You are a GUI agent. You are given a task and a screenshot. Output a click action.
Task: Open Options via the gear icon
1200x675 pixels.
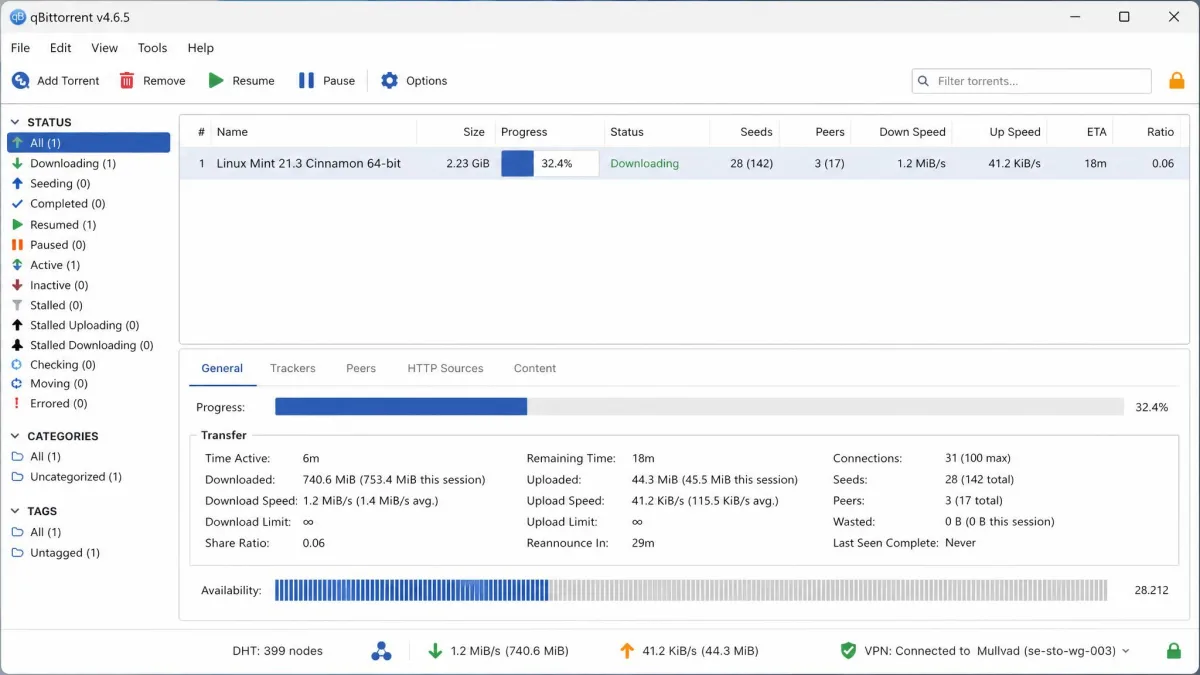[389, 81]
